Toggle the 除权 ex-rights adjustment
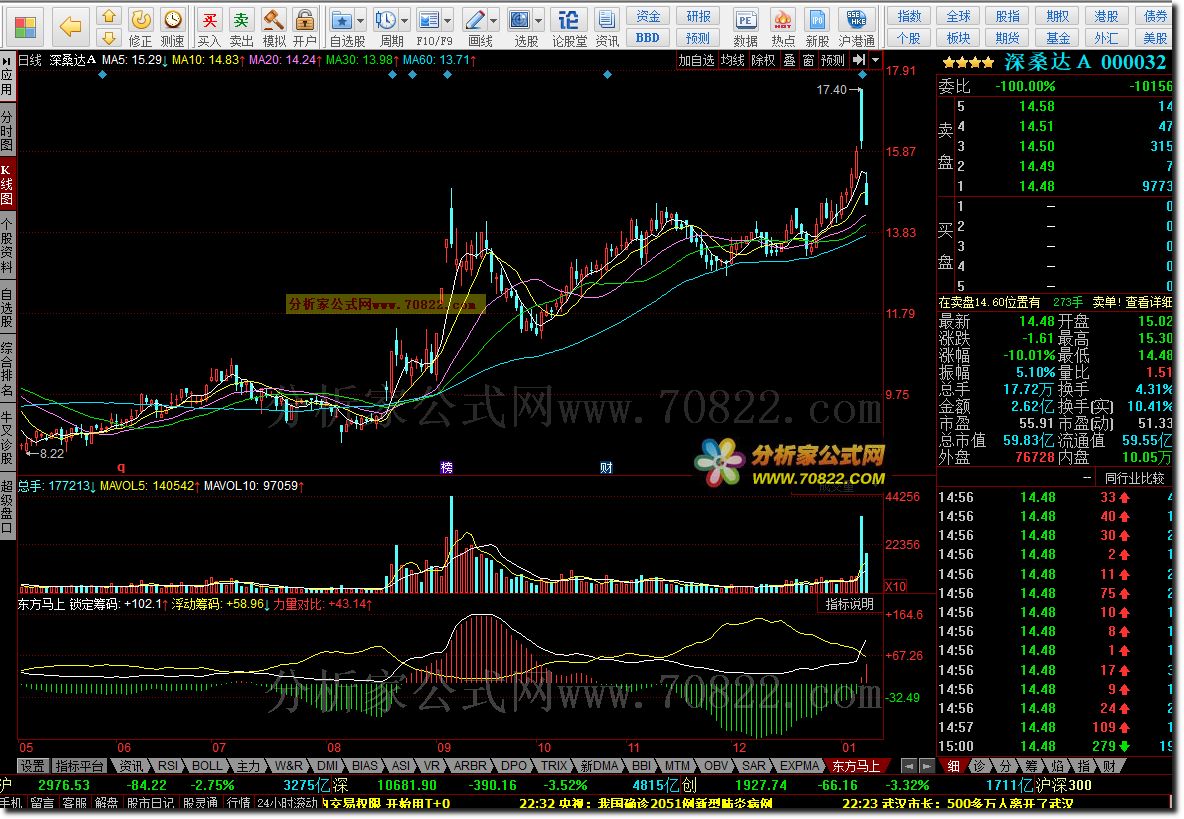The height and width of the screenshot is (819, 1184). point(763,60)
